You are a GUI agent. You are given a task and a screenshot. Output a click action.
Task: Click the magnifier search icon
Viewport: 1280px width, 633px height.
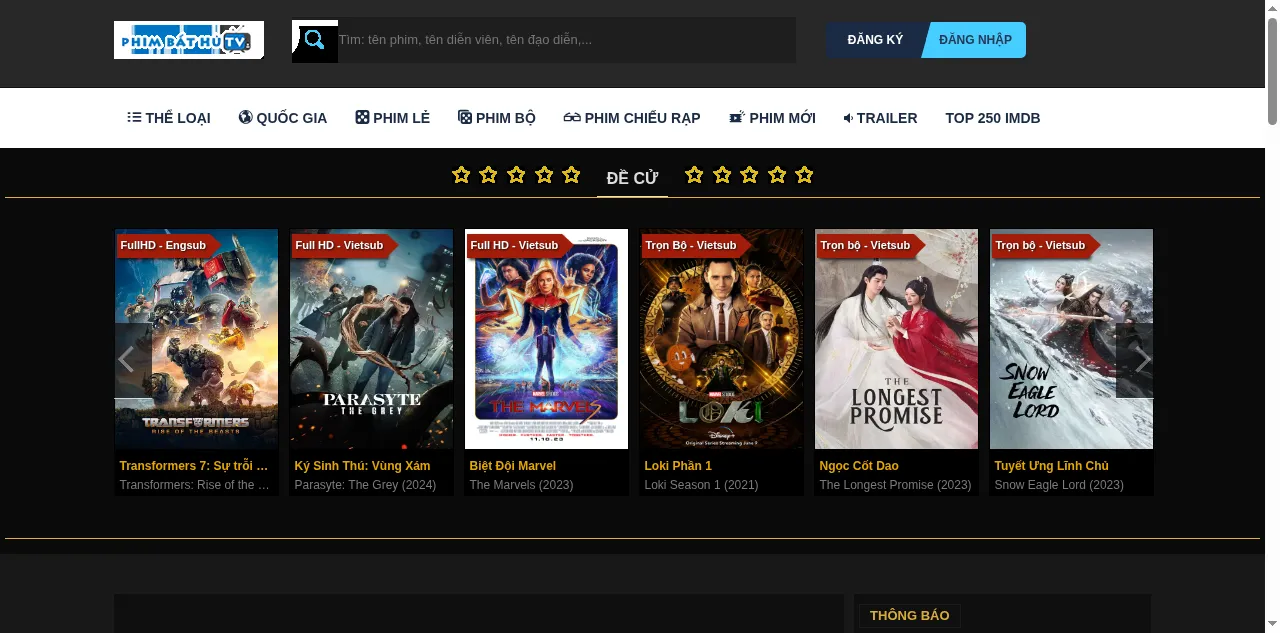click(x=315, y=40)
